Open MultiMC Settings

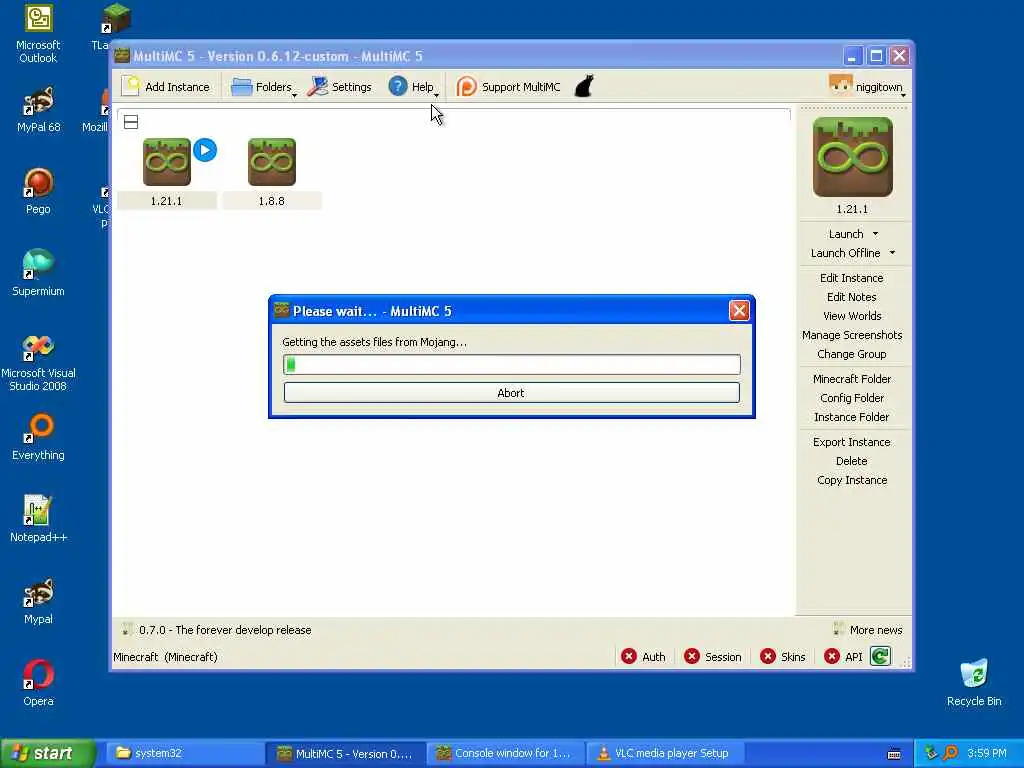(x=340, y=87)
